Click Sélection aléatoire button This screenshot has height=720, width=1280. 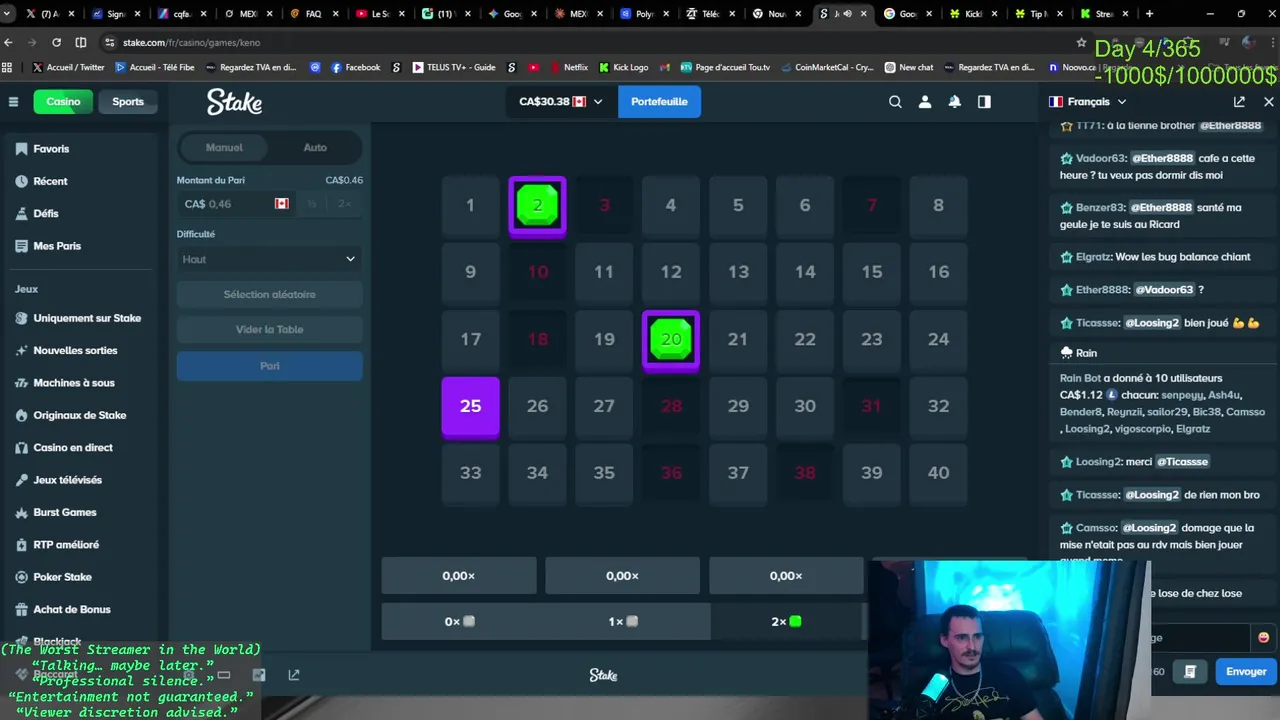tap(269, 294)
